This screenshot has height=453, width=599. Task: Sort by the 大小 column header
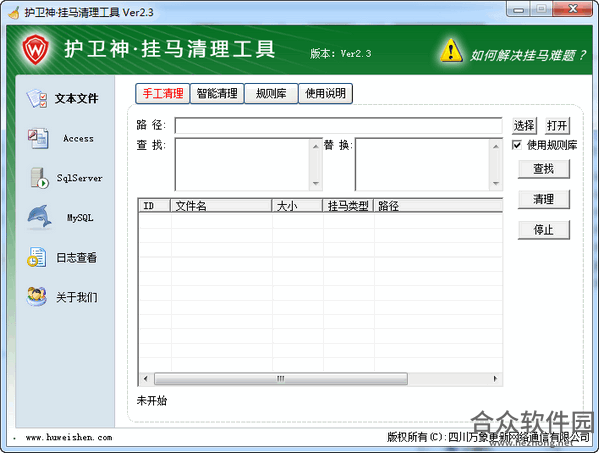coord(297,206)
